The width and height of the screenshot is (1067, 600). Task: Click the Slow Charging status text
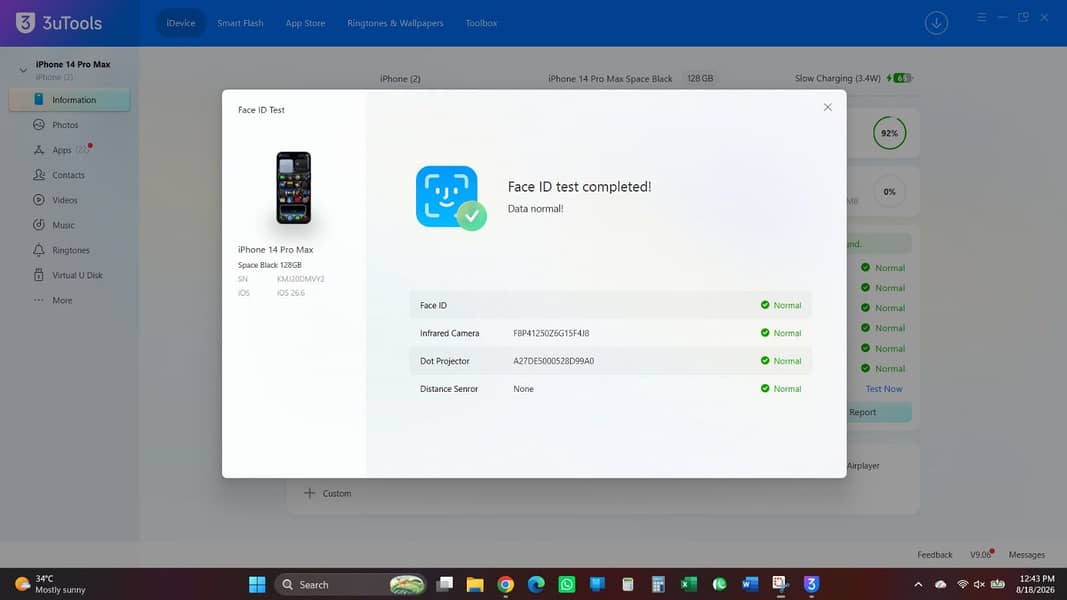point(838,78)
